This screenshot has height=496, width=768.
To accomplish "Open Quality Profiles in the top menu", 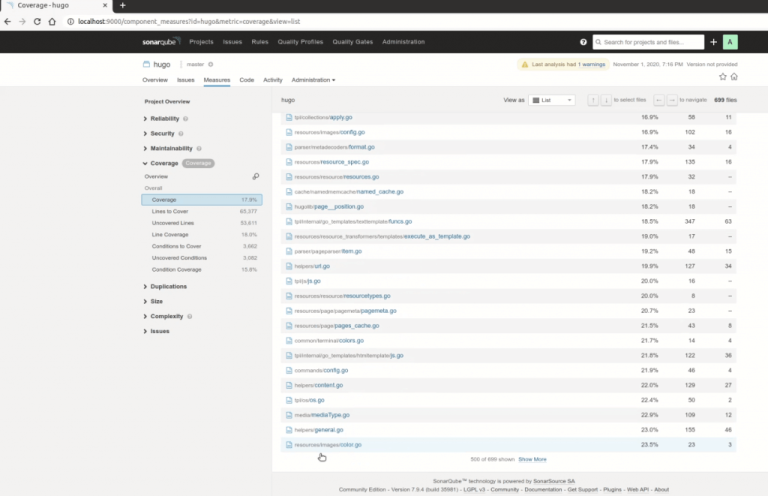I will pyautogui.click(x=300, y=42).
